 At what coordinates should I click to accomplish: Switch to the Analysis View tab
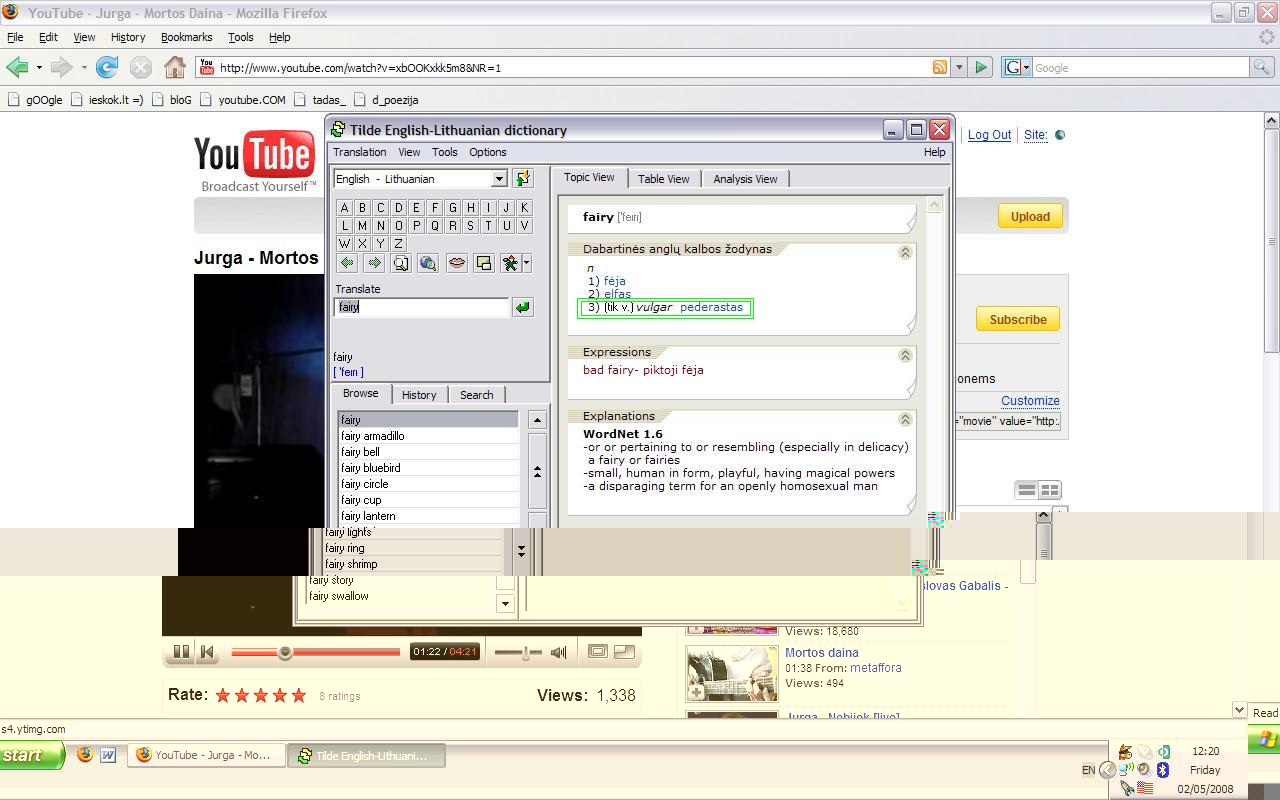[745, 179]
